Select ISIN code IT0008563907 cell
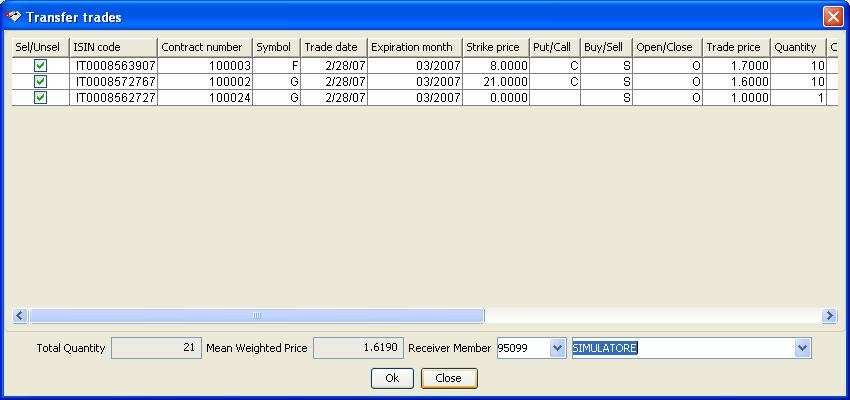The height and width of the screenshot is (400, 850). pyautogui.click(x=113, y=66)
